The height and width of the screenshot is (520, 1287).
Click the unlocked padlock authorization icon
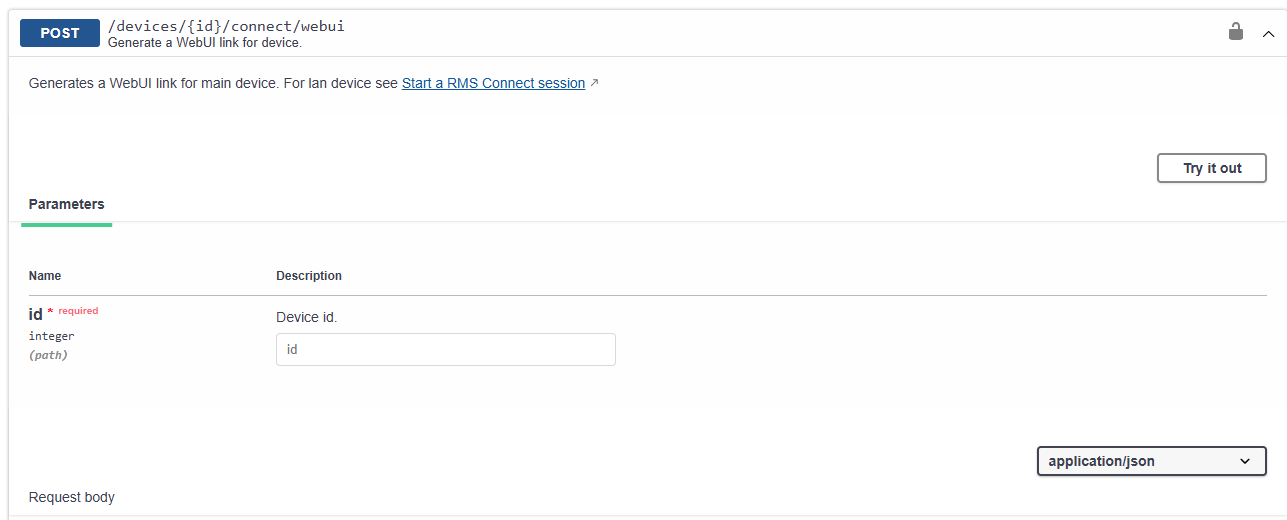tap(1236, 32)
